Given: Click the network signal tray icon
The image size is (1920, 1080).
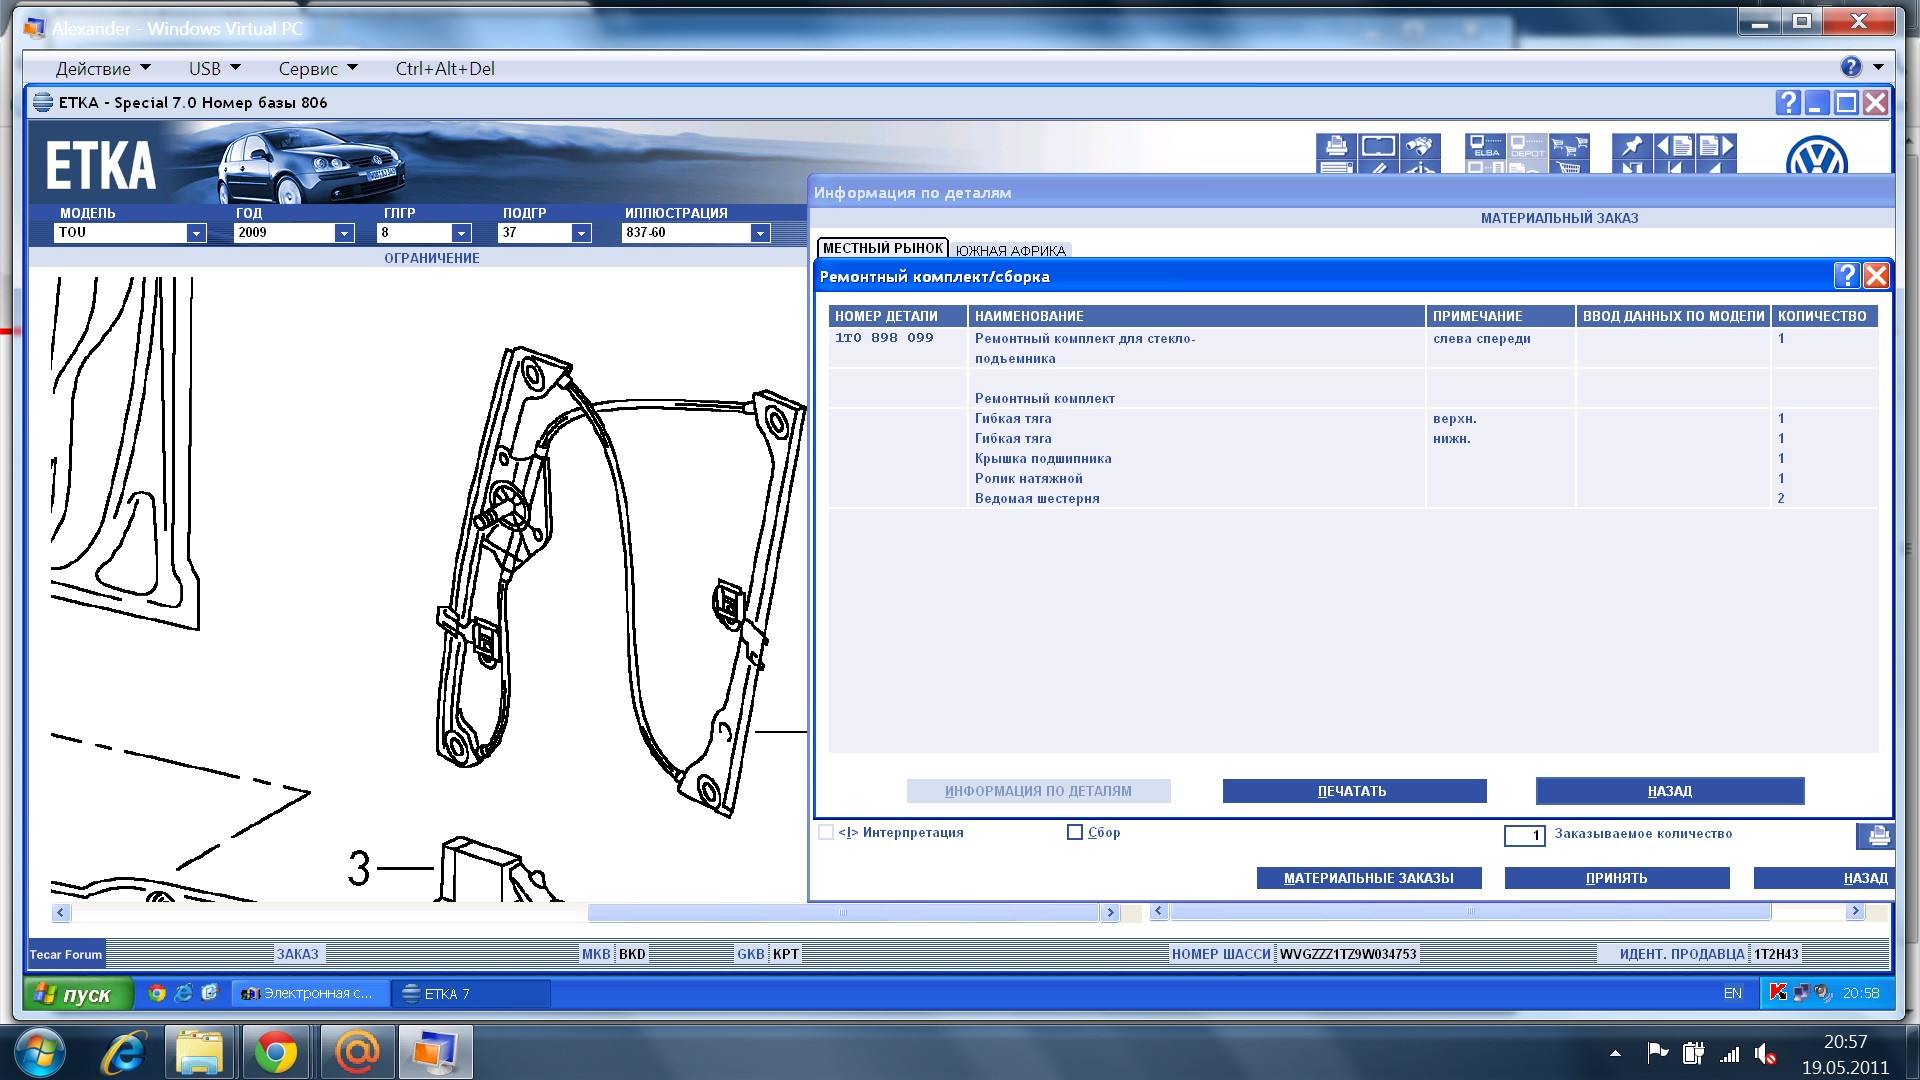Looking at the screenshot, I should tap(1730, 1054).
